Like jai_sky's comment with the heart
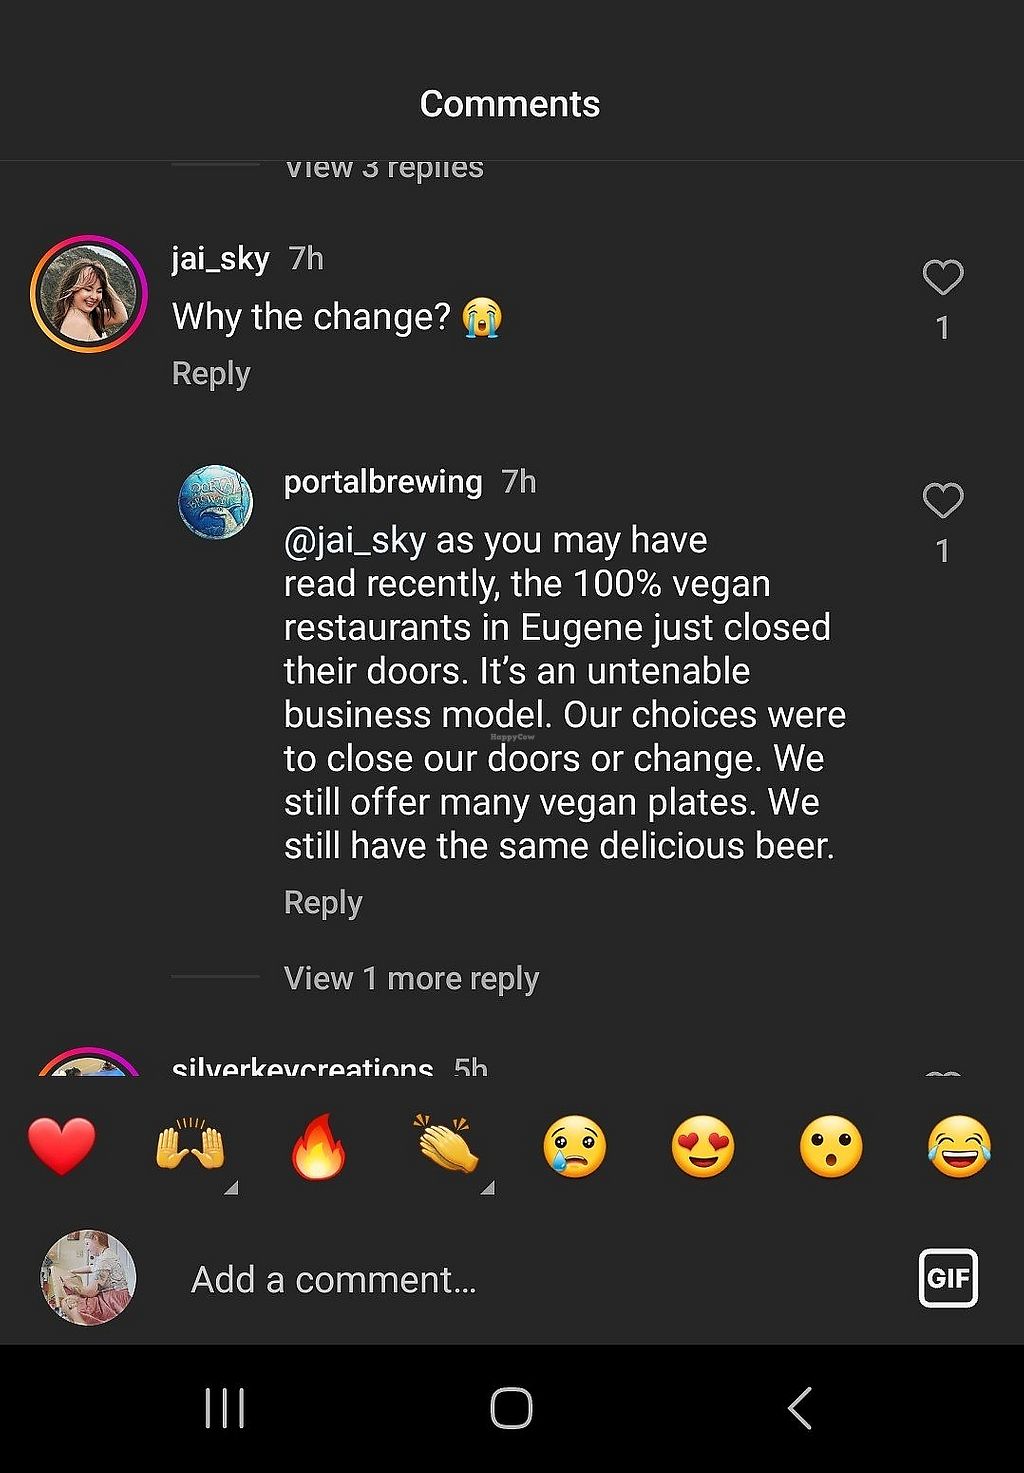The image size is (1024, 1473). point(942,277)
